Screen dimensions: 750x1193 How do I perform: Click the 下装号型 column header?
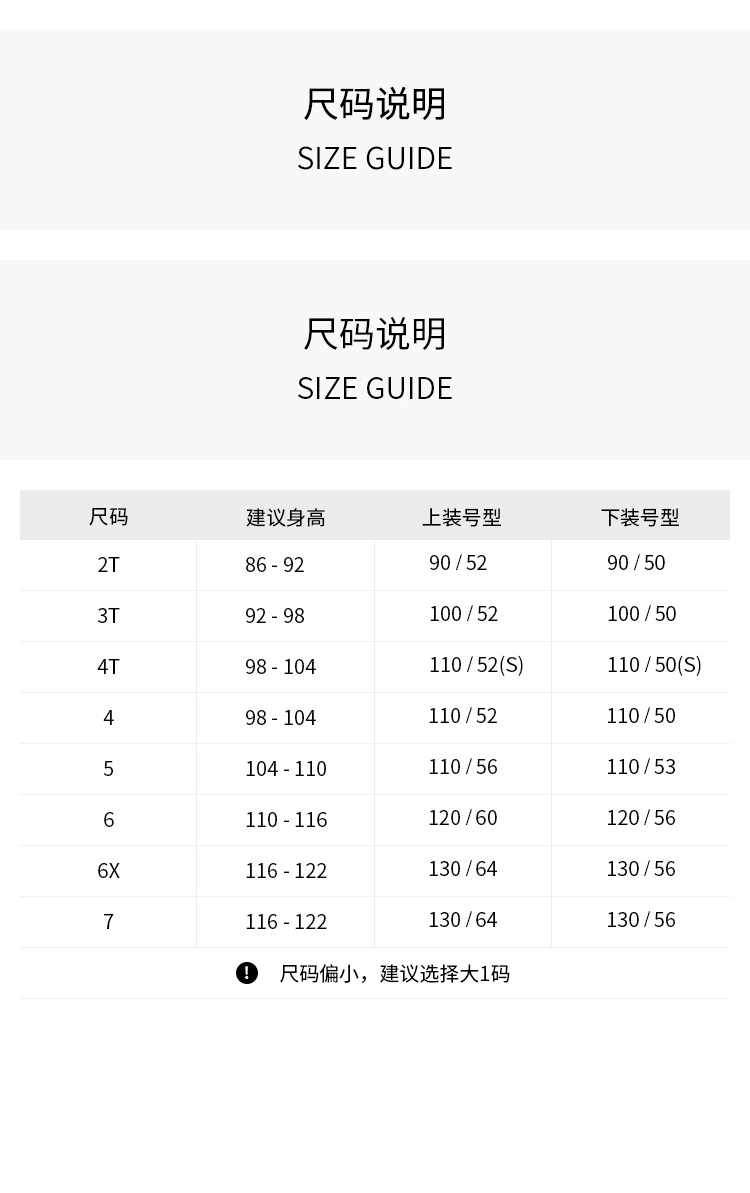pyautogui.click(x=640, y=517)
